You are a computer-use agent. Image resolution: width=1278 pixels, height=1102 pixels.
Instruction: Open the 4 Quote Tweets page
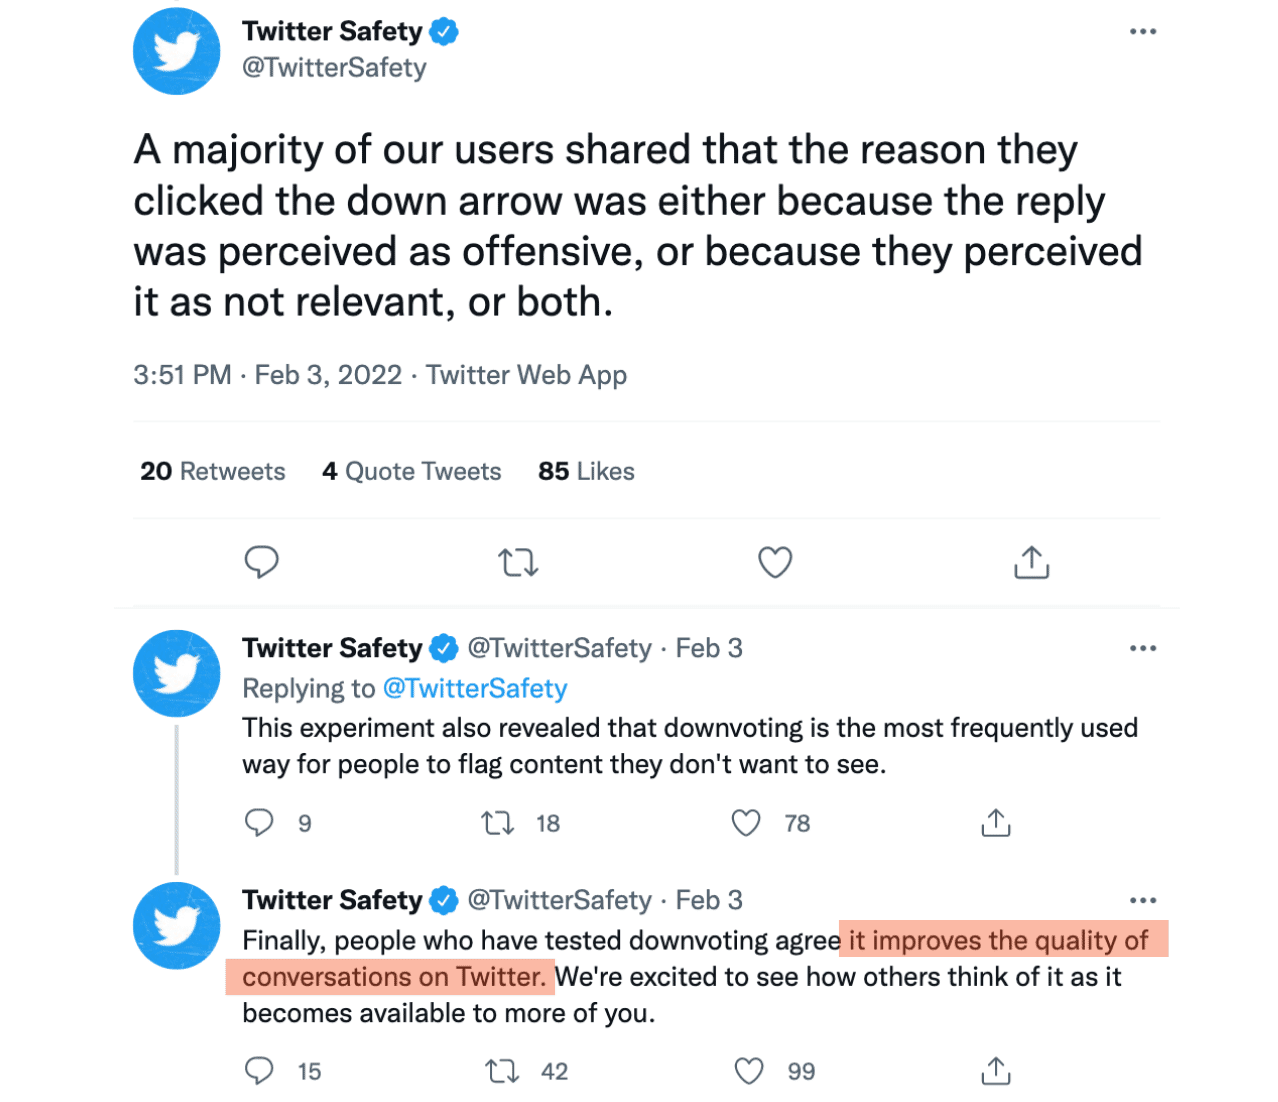[x=411, y=471]
